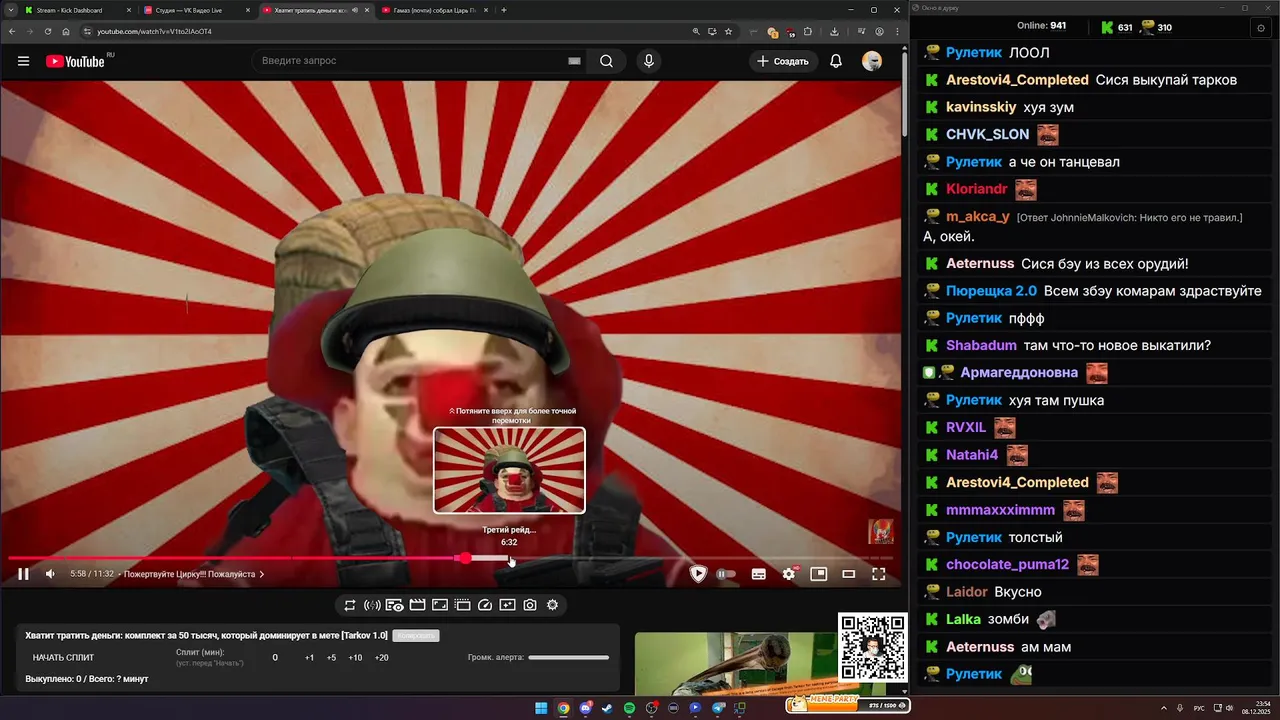Viewport: 1280px width, 720px height.
Task: Open the Chrome extensions puzzle menu
Action: coord(808,31)
